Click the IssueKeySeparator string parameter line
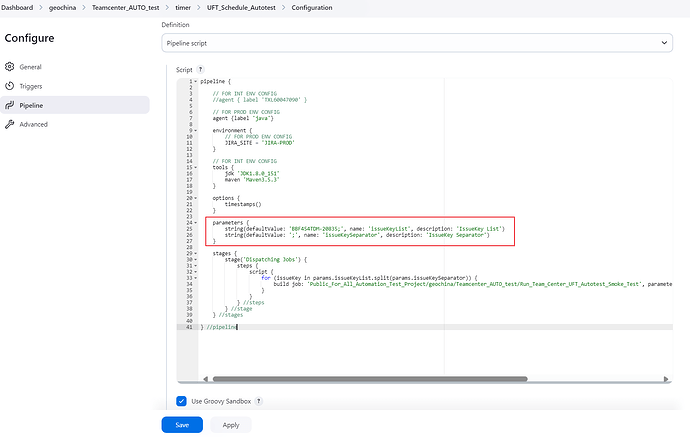The height and width of the screenshot is (437, 690). 357,235
